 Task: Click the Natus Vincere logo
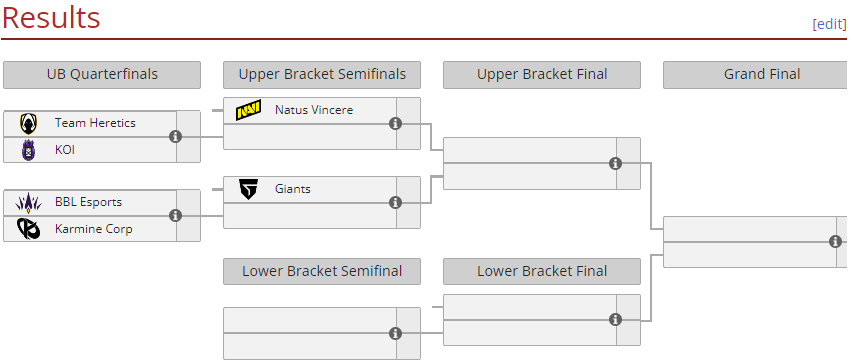248,110
